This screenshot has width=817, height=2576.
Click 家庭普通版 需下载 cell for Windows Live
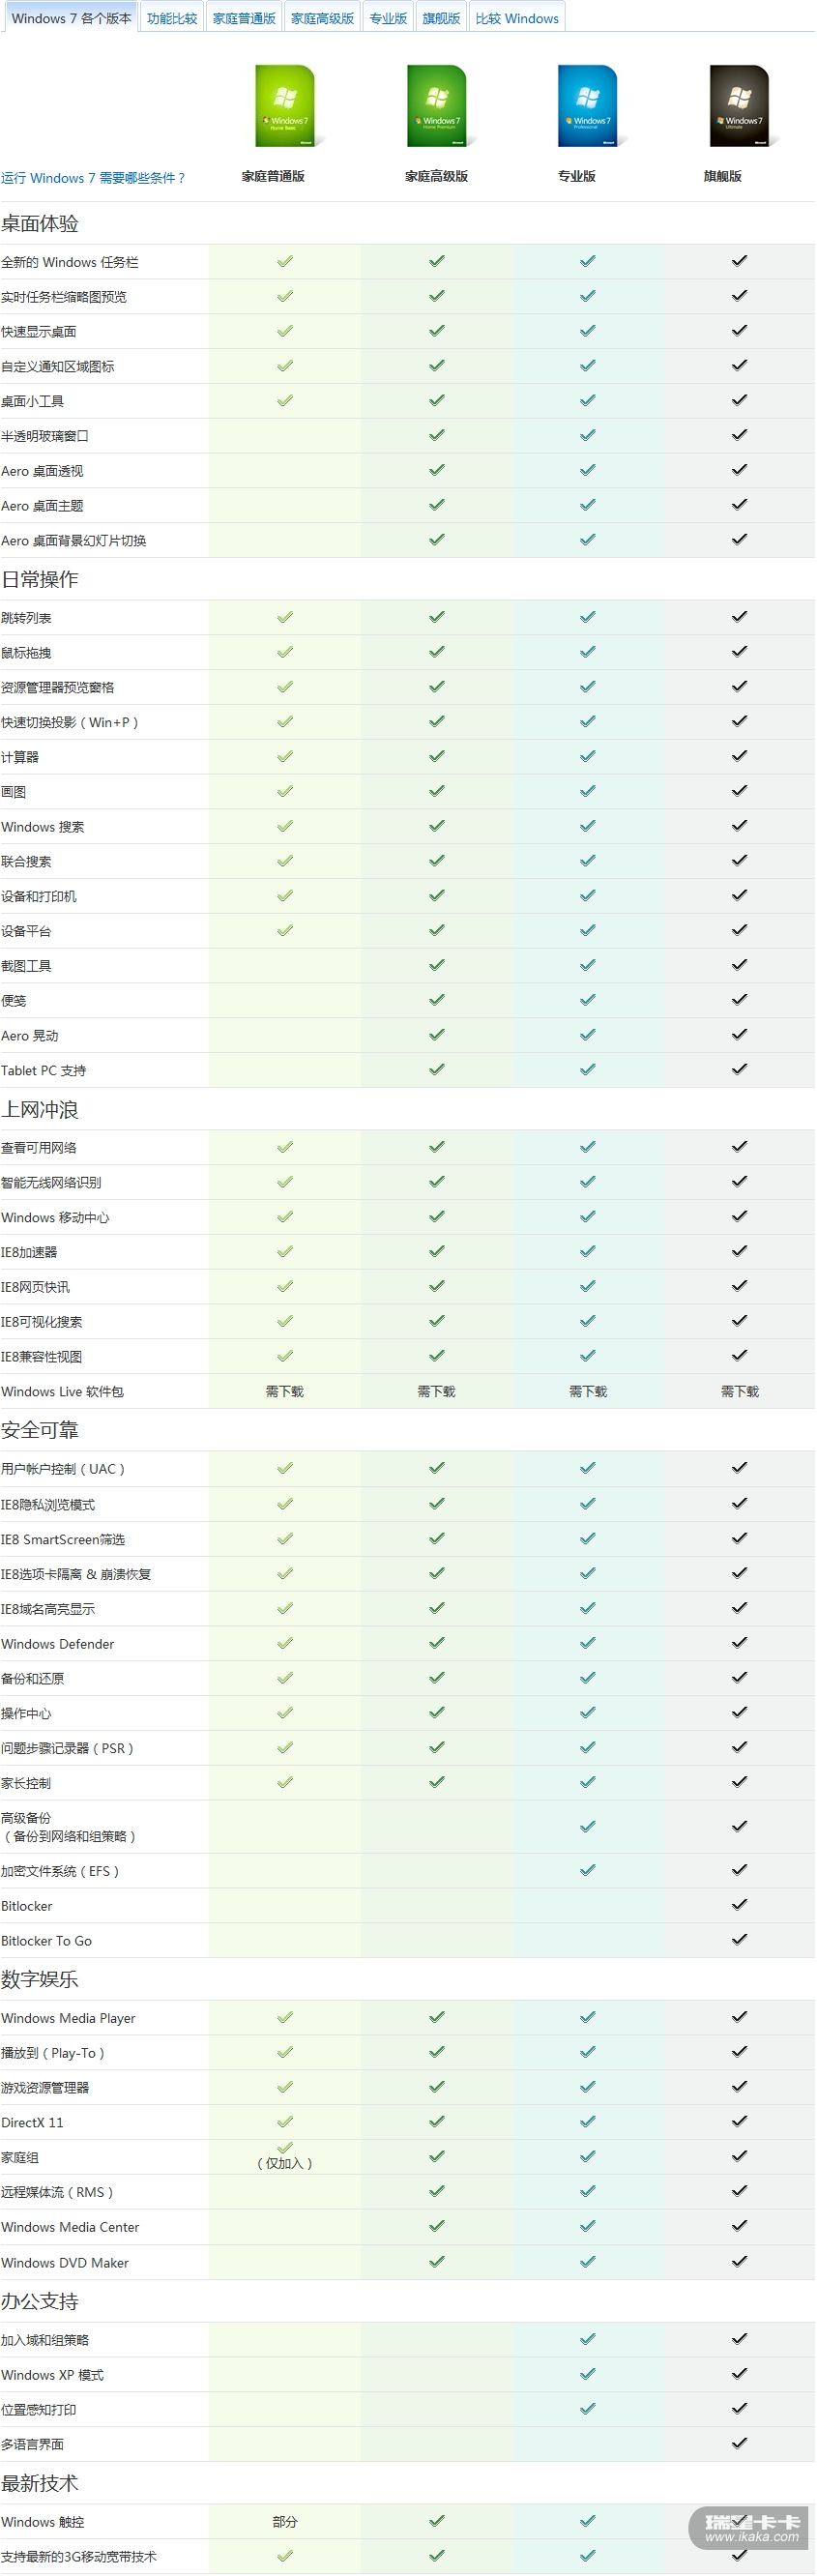[285, 1392]
